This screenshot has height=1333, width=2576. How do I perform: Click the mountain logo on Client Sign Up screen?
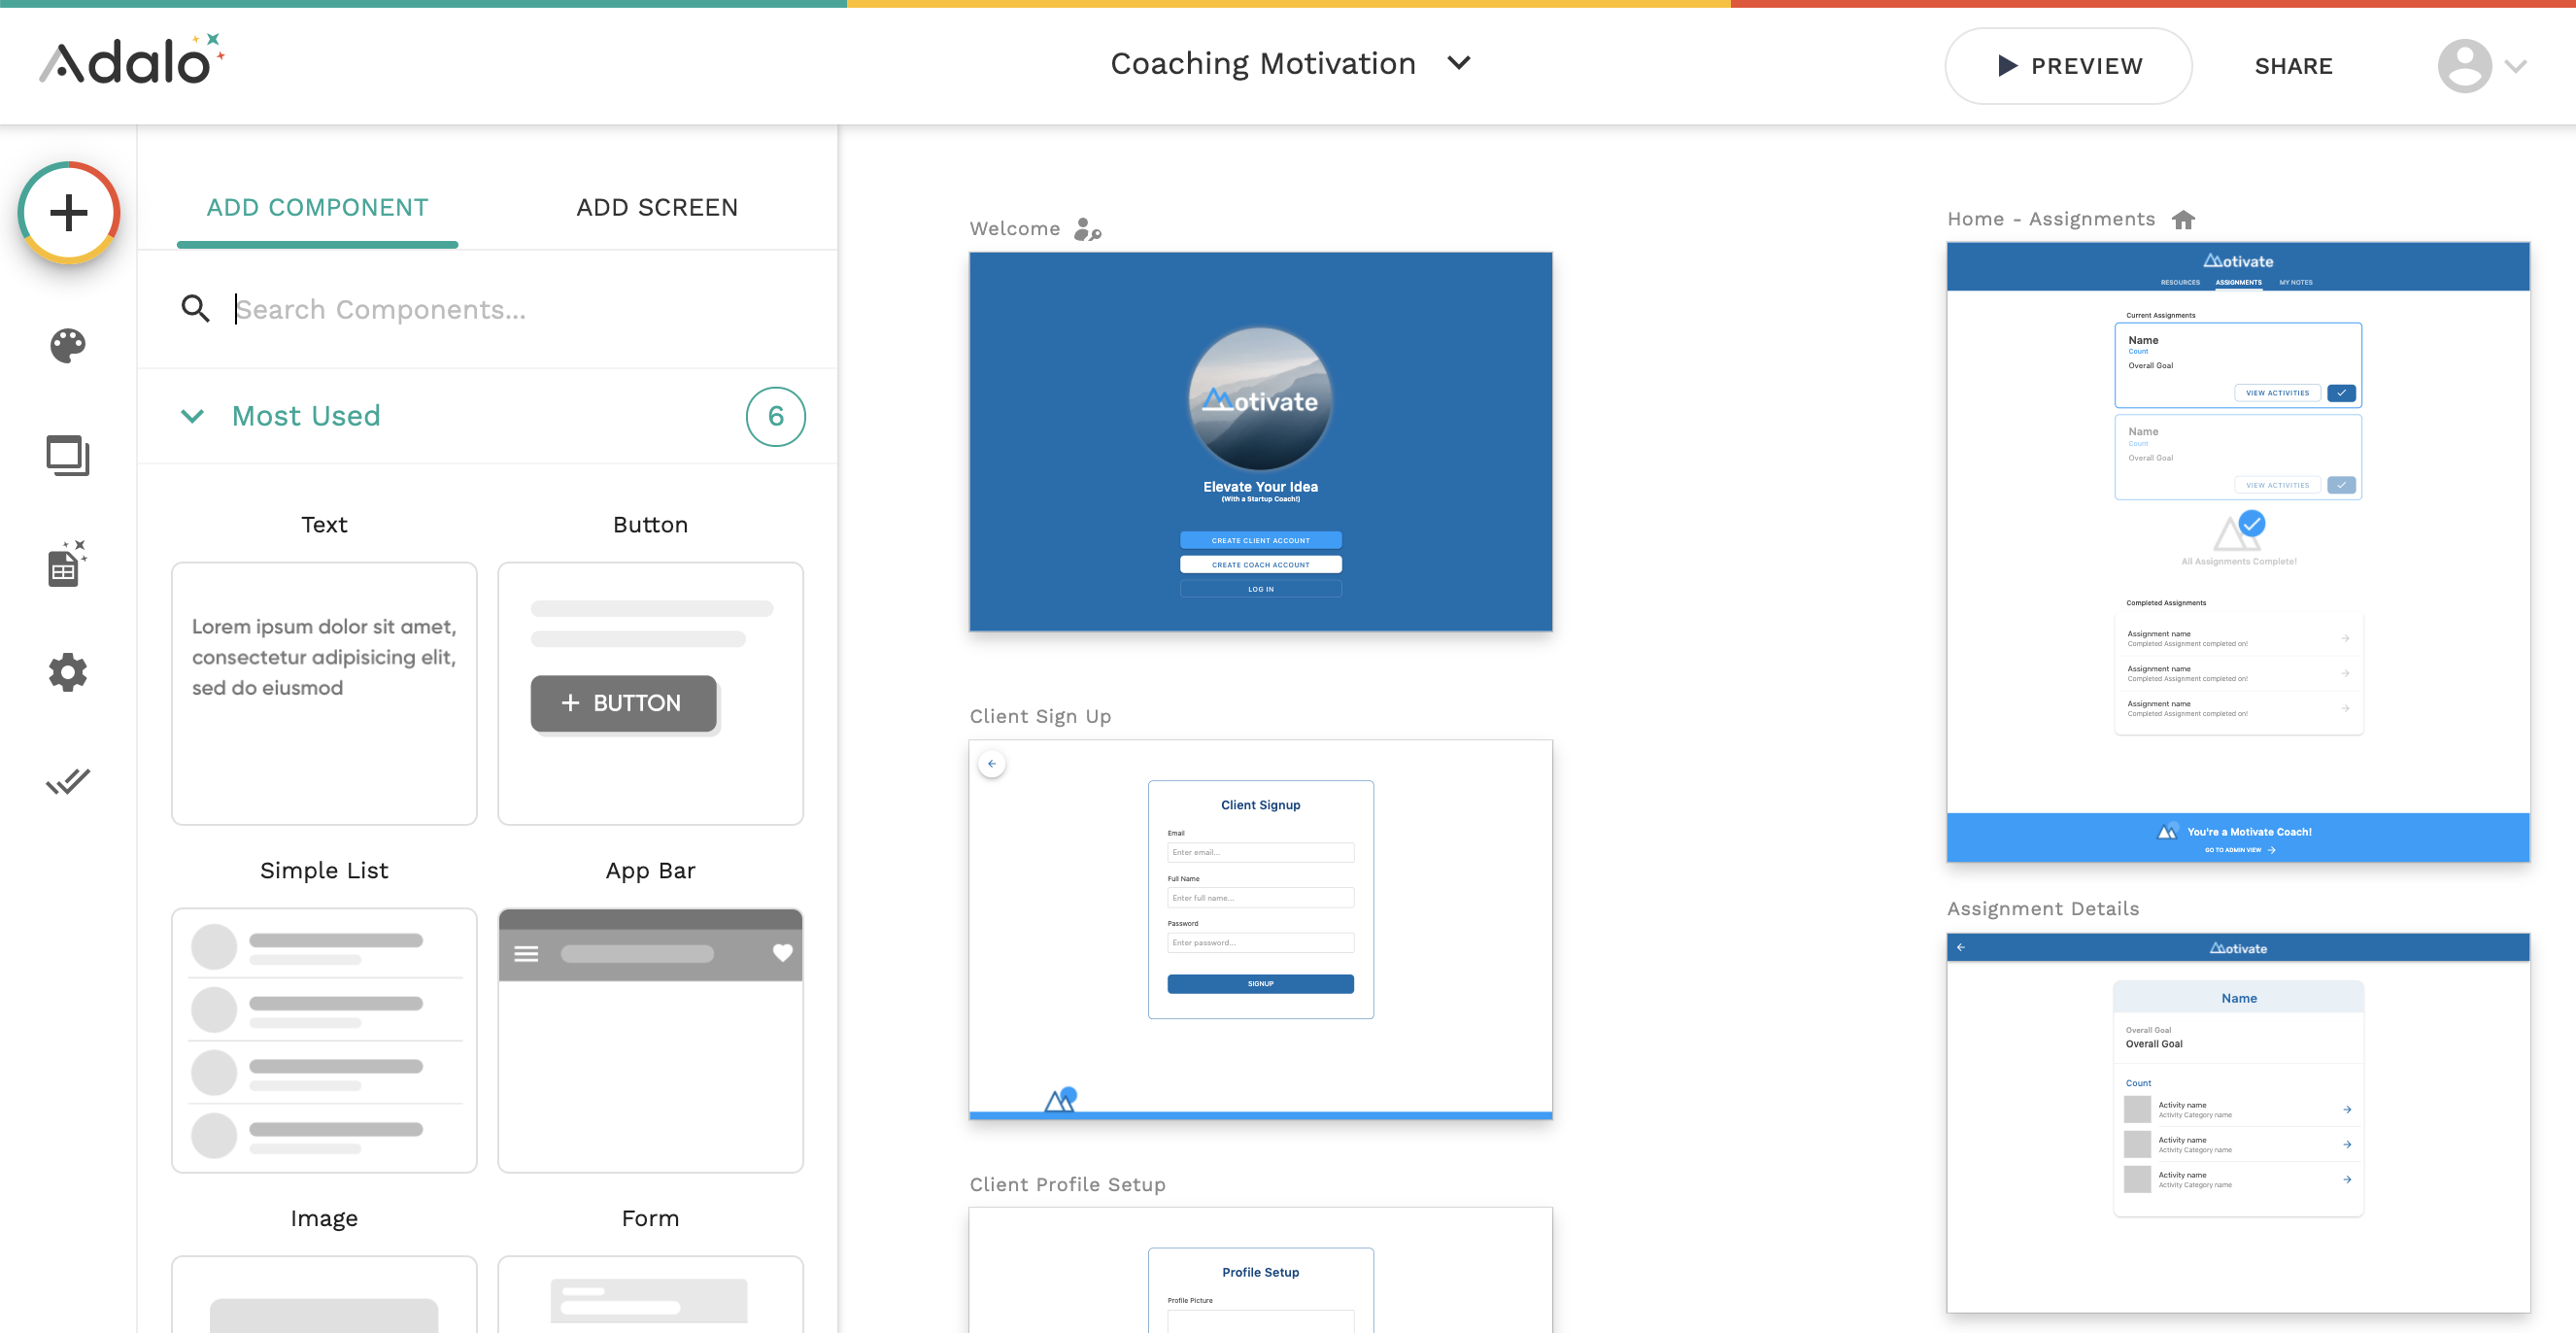tap(1061, 1099)
